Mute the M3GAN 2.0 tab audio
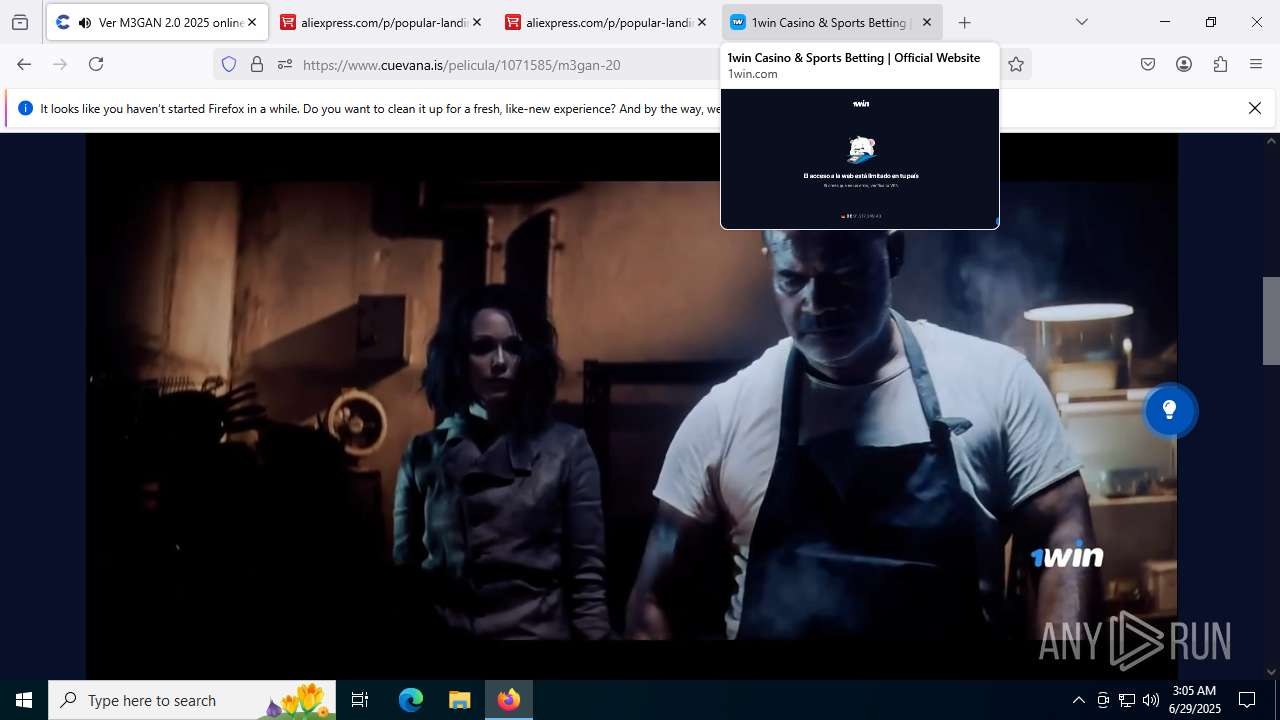 (85, 22)
